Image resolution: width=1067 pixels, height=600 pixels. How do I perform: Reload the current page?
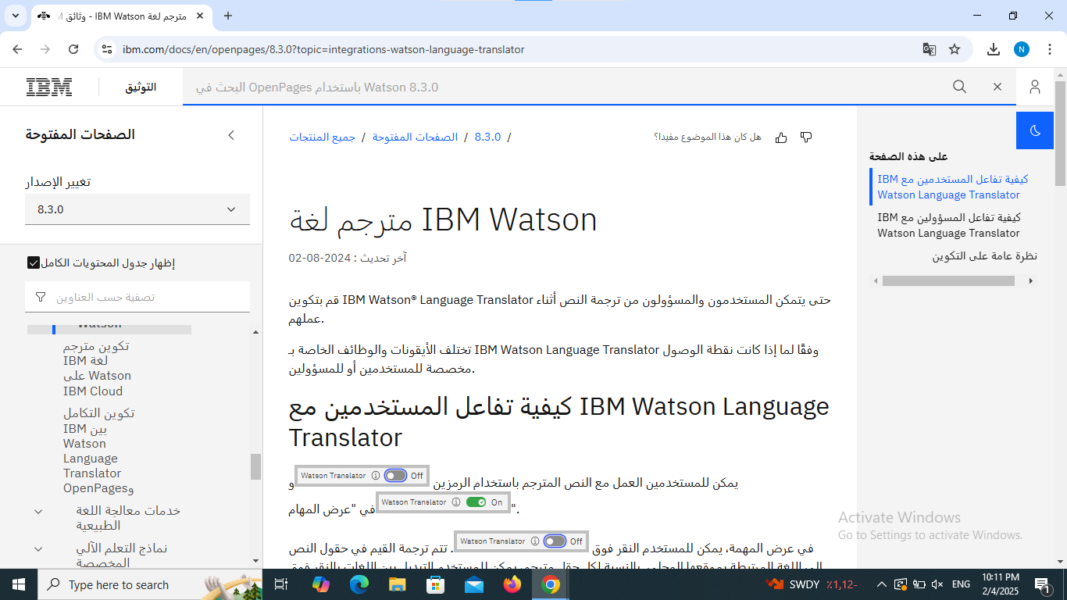coord(73,49)
